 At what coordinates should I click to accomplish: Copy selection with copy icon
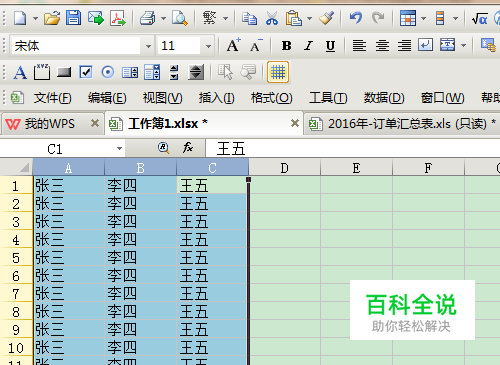click(249, 18)
